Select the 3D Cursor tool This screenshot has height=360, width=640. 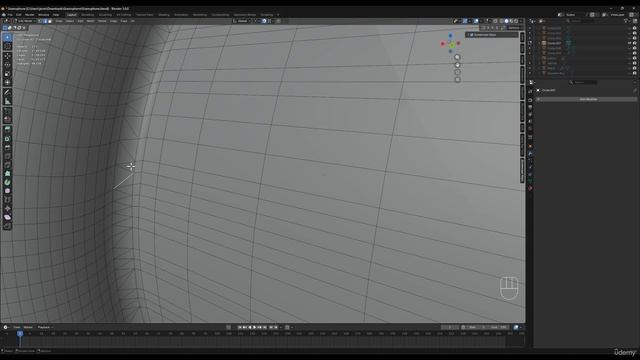pos(7,46)
